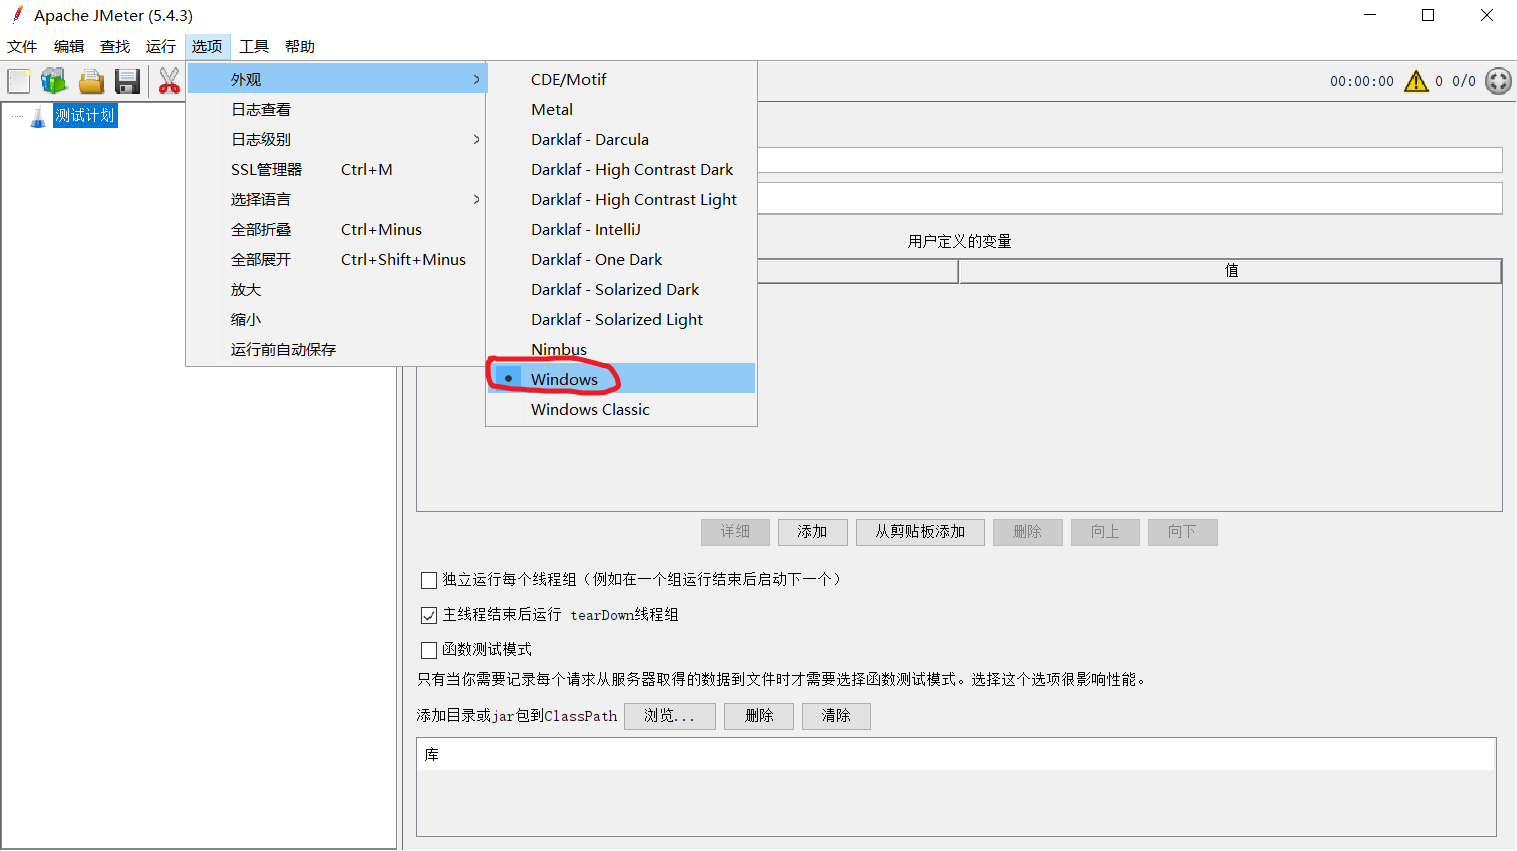Select the Windows look and feel
This screenshot has width=1517, height=851.
point(621,379)
